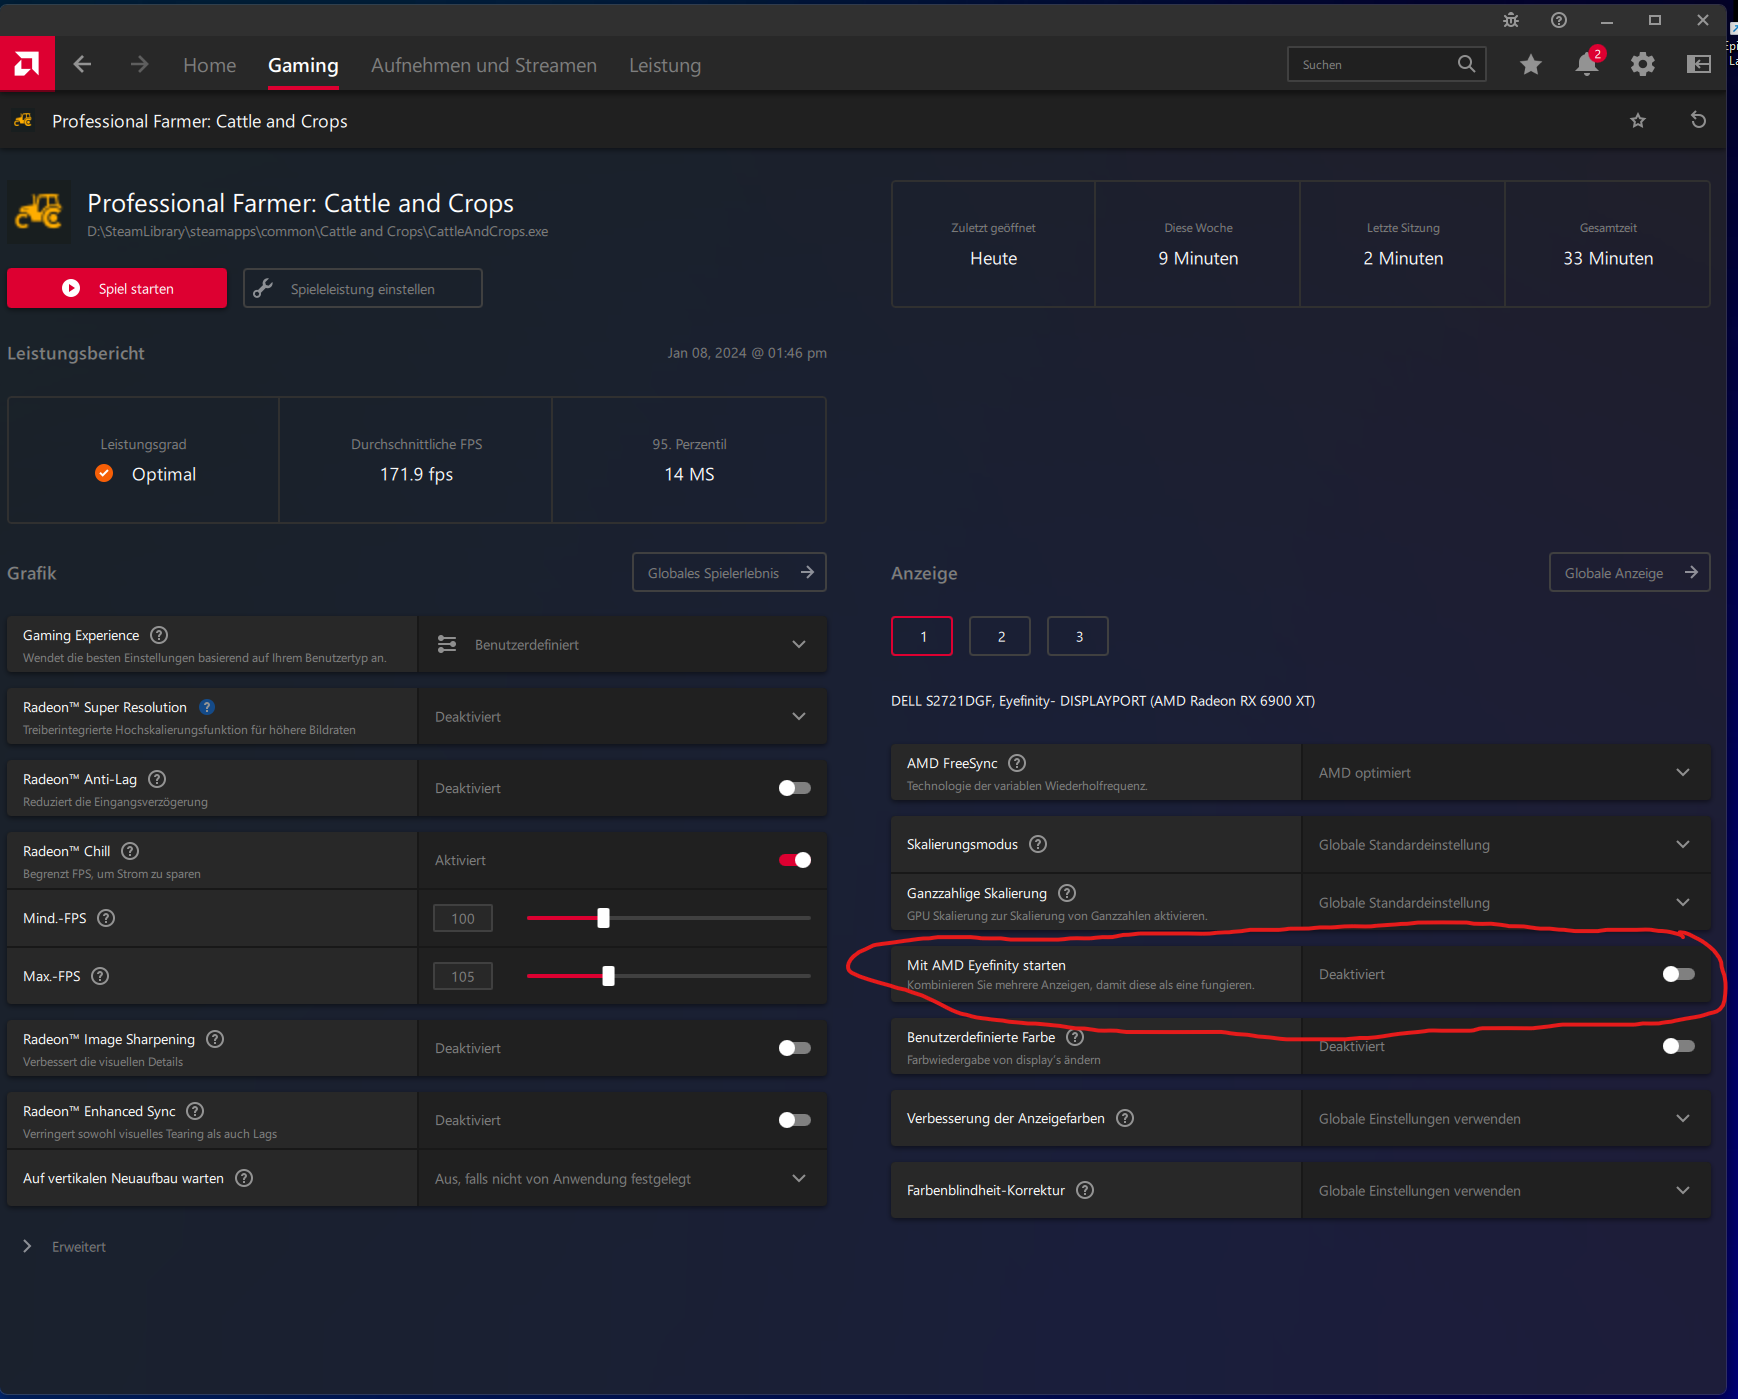1738x1399 pixels.
Task: Open Ganzzahlige Skalierung dropdown
Action: click(x=1506, y=903)
